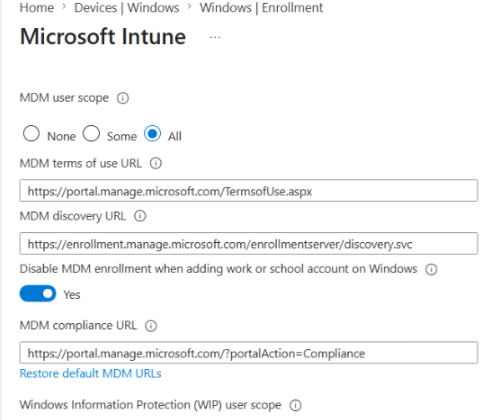Screen dimensions: 492x420
Task: Open the Home breadcrumb link
Action: pos(37,7)
